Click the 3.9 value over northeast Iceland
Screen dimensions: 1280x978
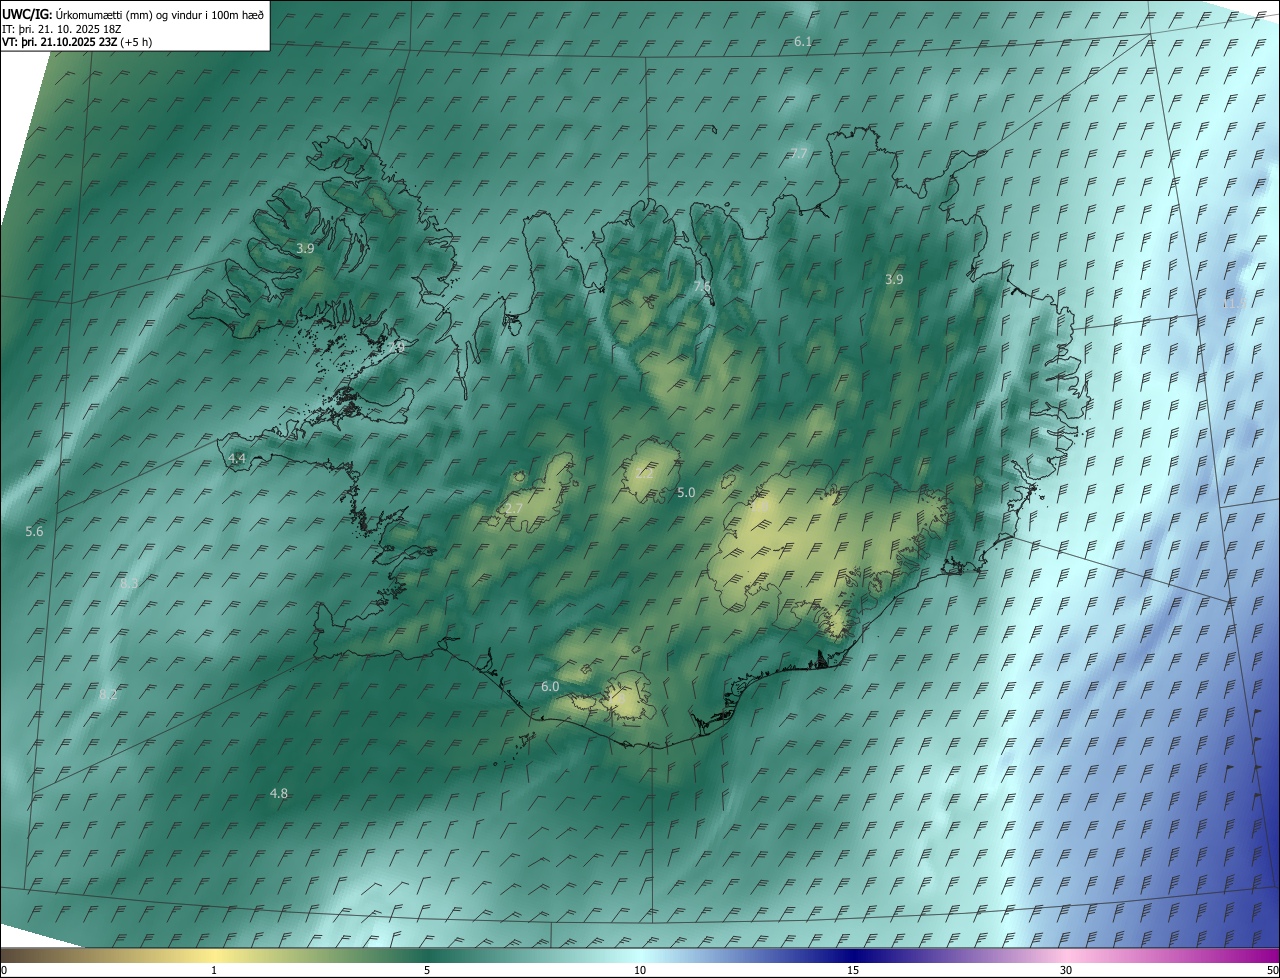[x=894, y=280]
